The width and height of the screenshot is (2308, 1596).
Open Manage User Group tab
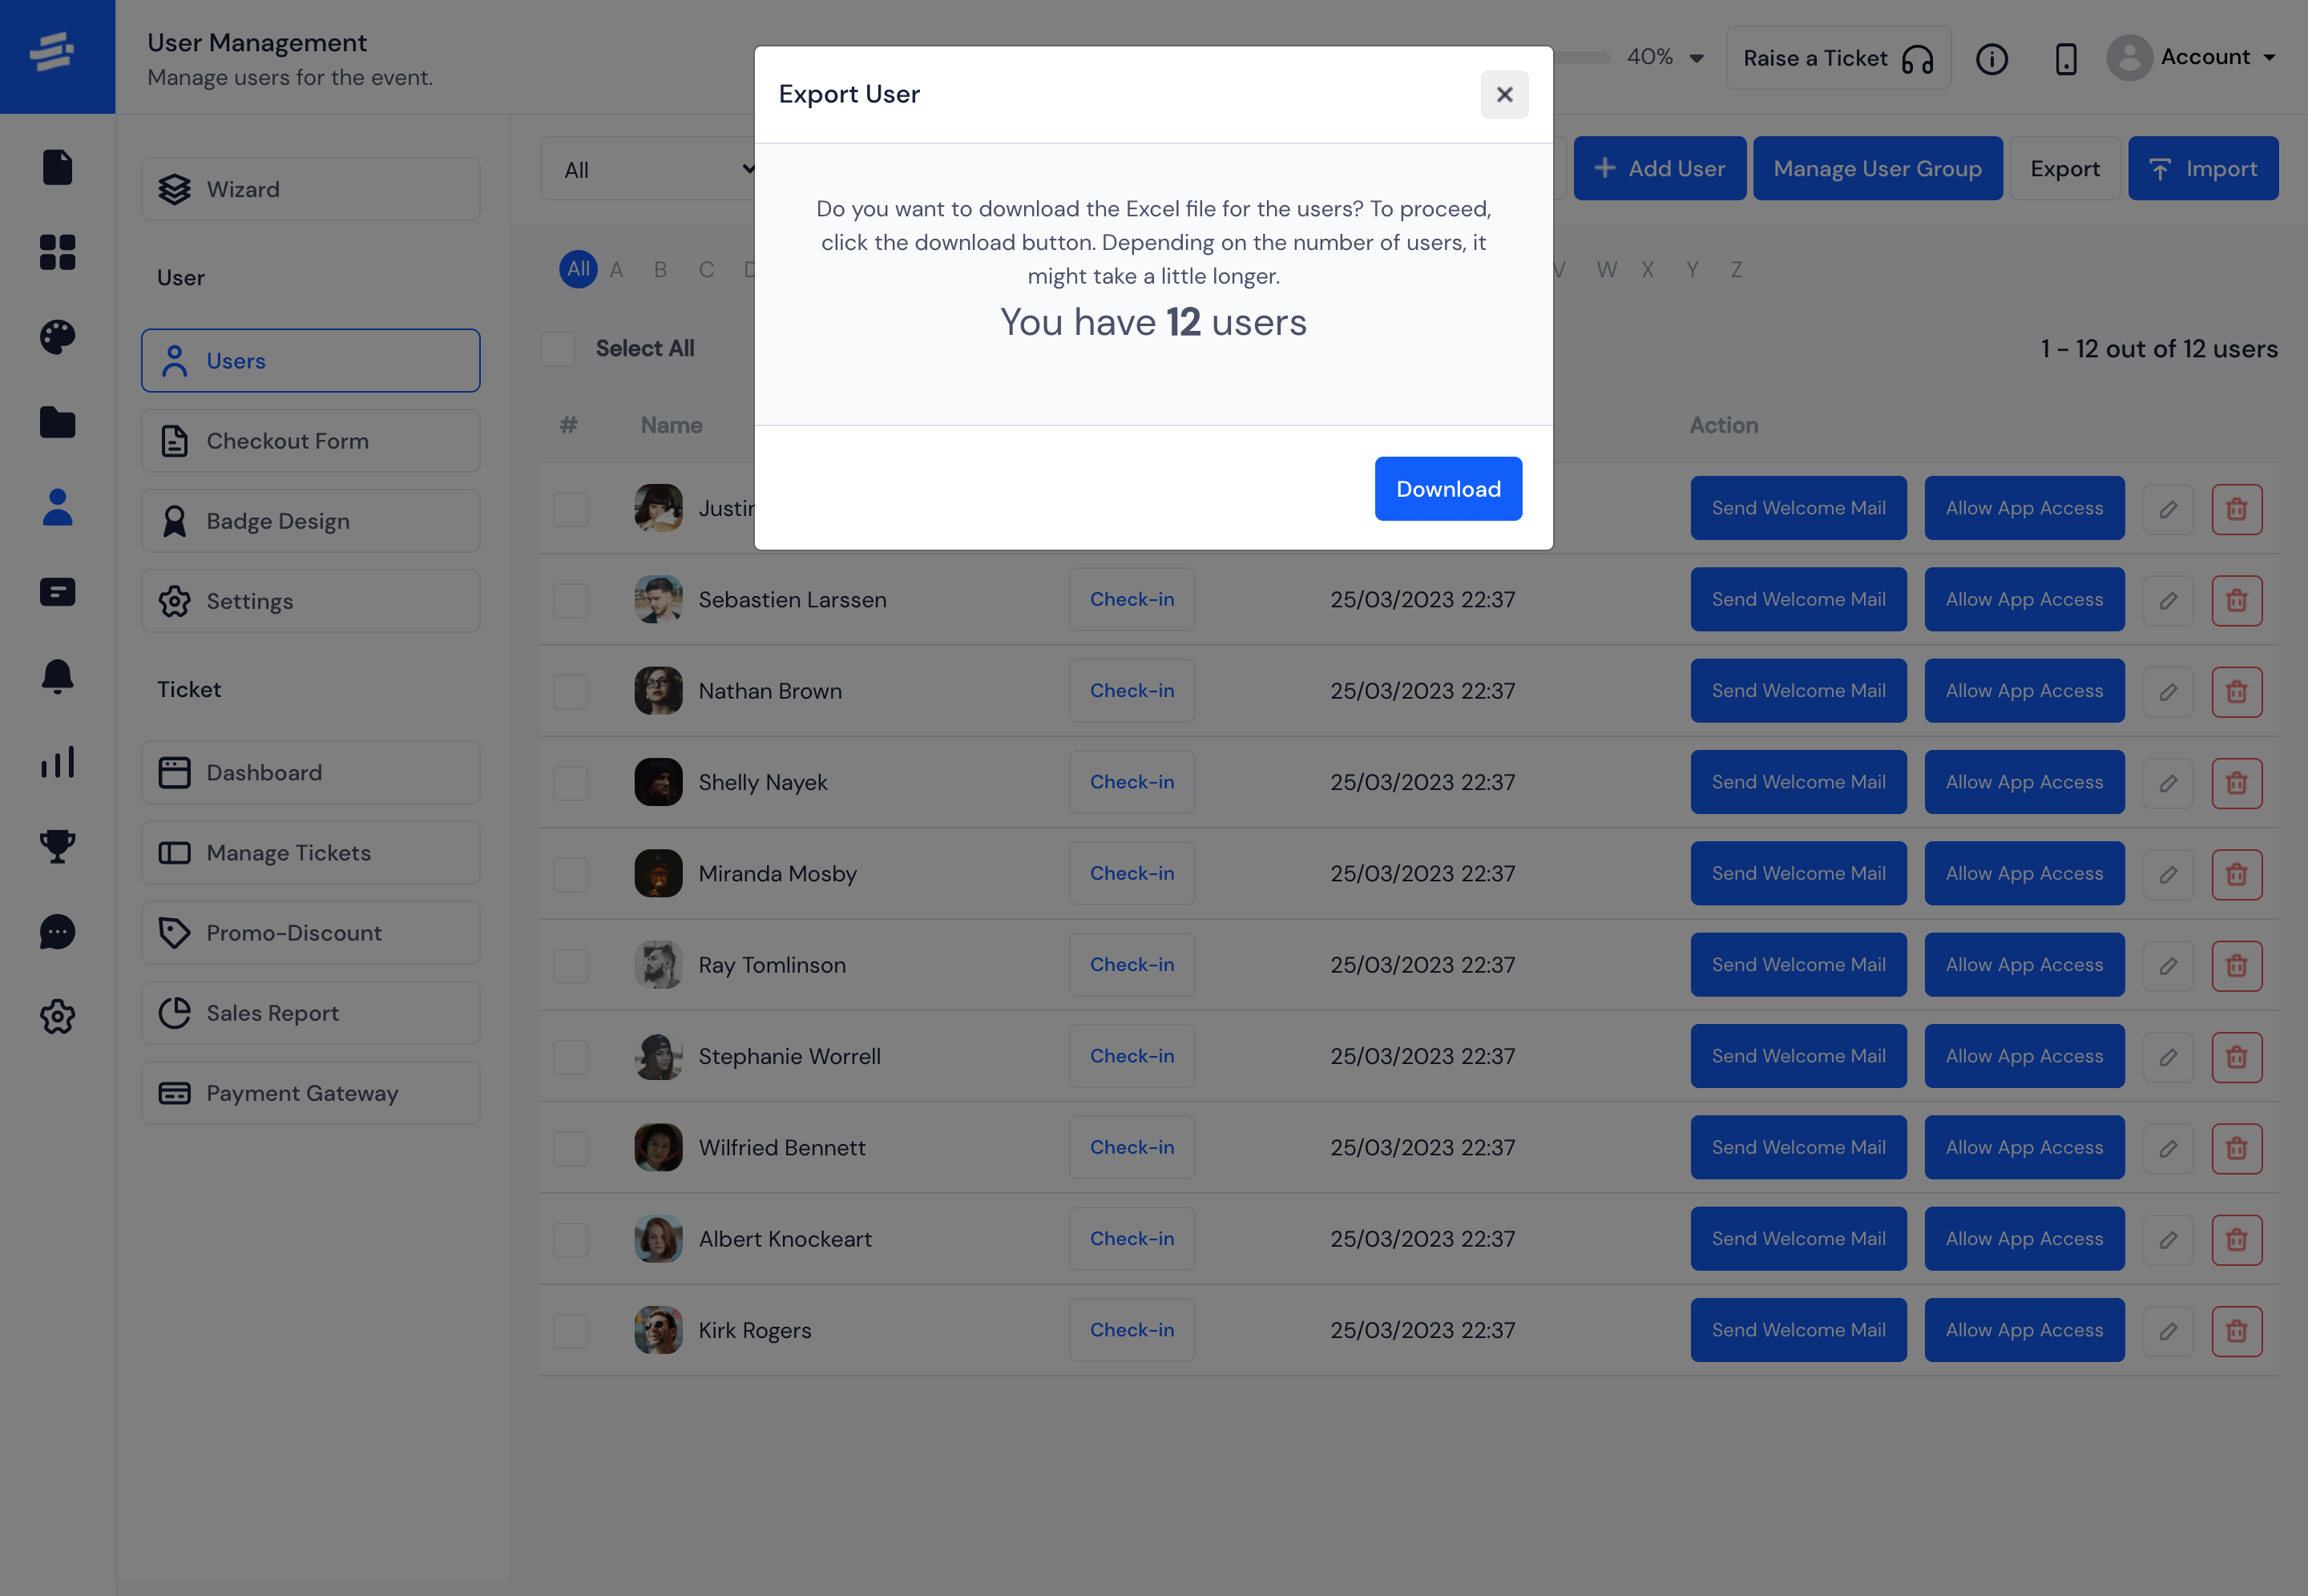(x=1878, y=168)
